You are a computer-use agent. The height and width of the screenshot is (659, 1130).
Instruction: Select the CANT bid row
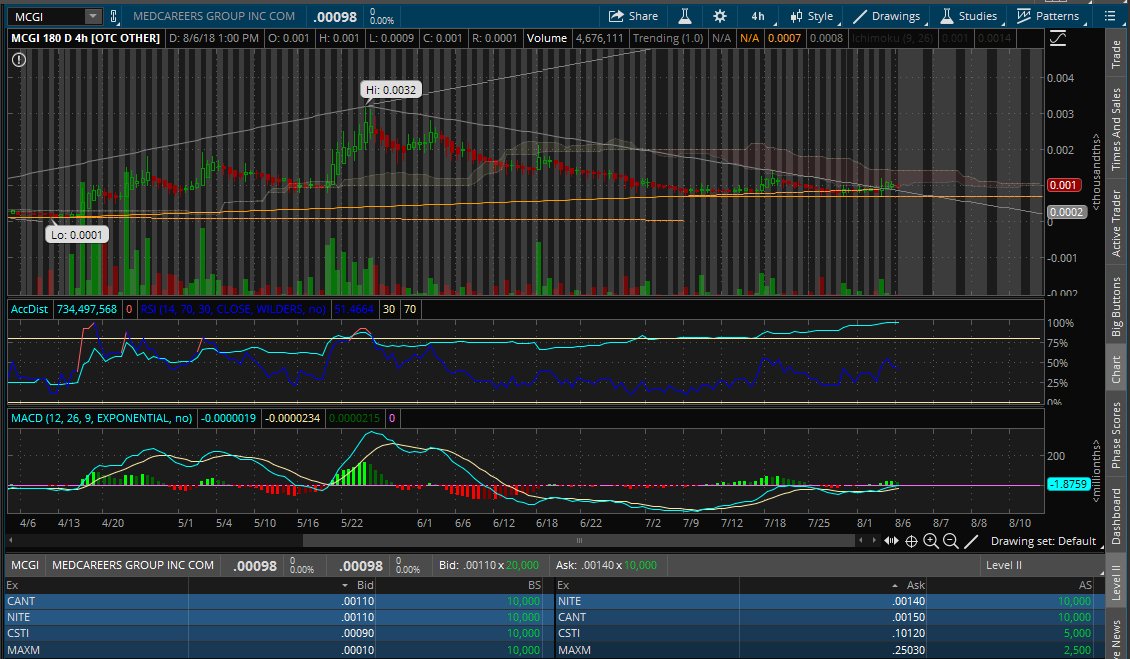pos(275,601)
